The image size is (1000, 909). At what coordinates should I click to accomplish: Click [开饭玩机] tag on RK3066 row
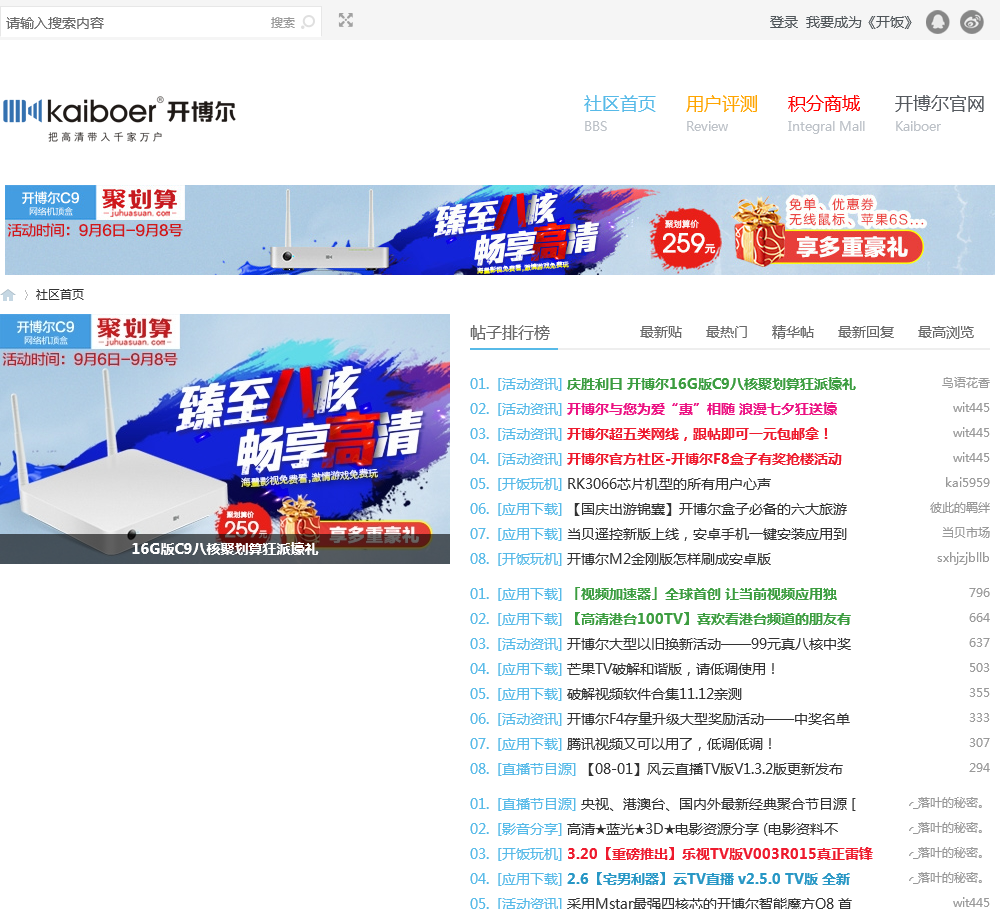click(529, 484)
